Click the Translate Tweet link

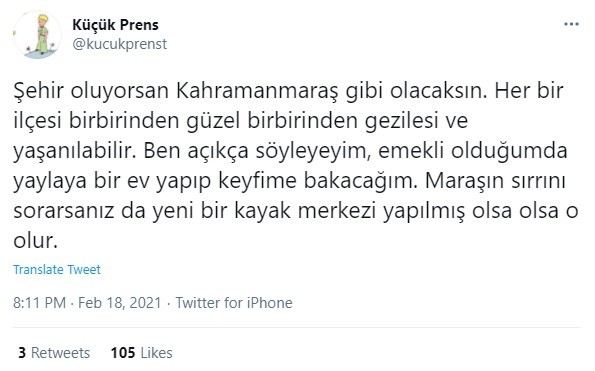(57, 269)
